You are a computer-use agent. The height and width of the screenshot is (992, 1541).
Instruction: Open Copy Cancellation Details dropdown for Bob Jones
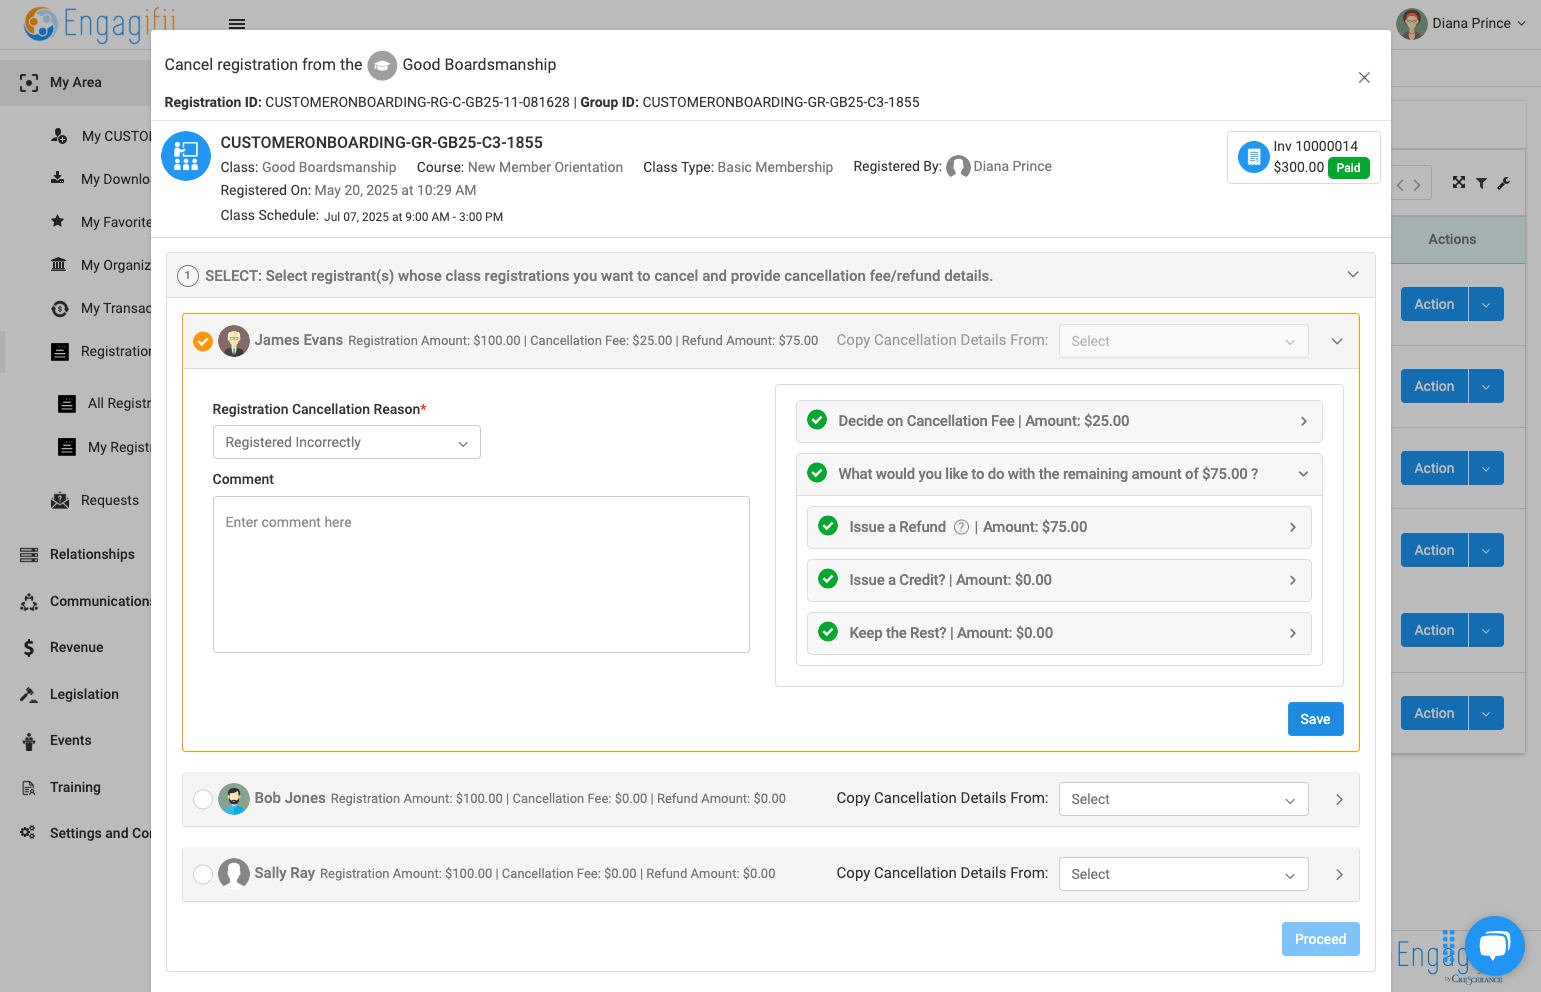tap(1183, 799)
